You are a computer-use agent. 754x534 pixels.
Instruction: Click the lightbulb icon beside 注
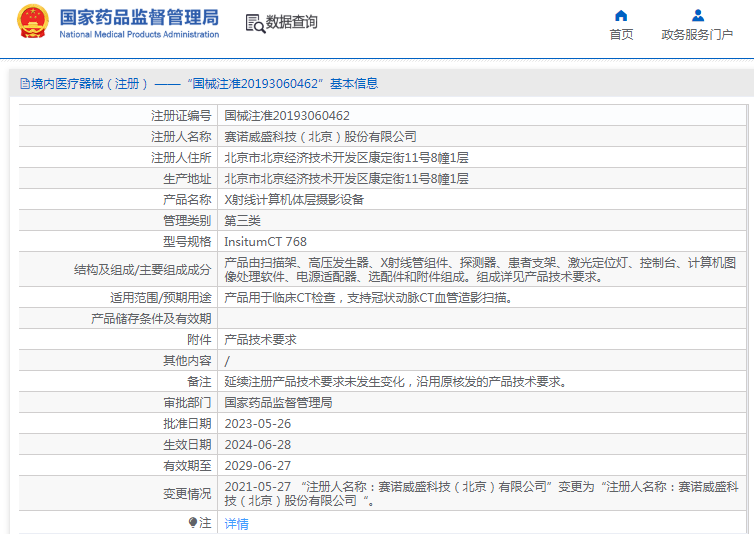(x=193, y=522)
